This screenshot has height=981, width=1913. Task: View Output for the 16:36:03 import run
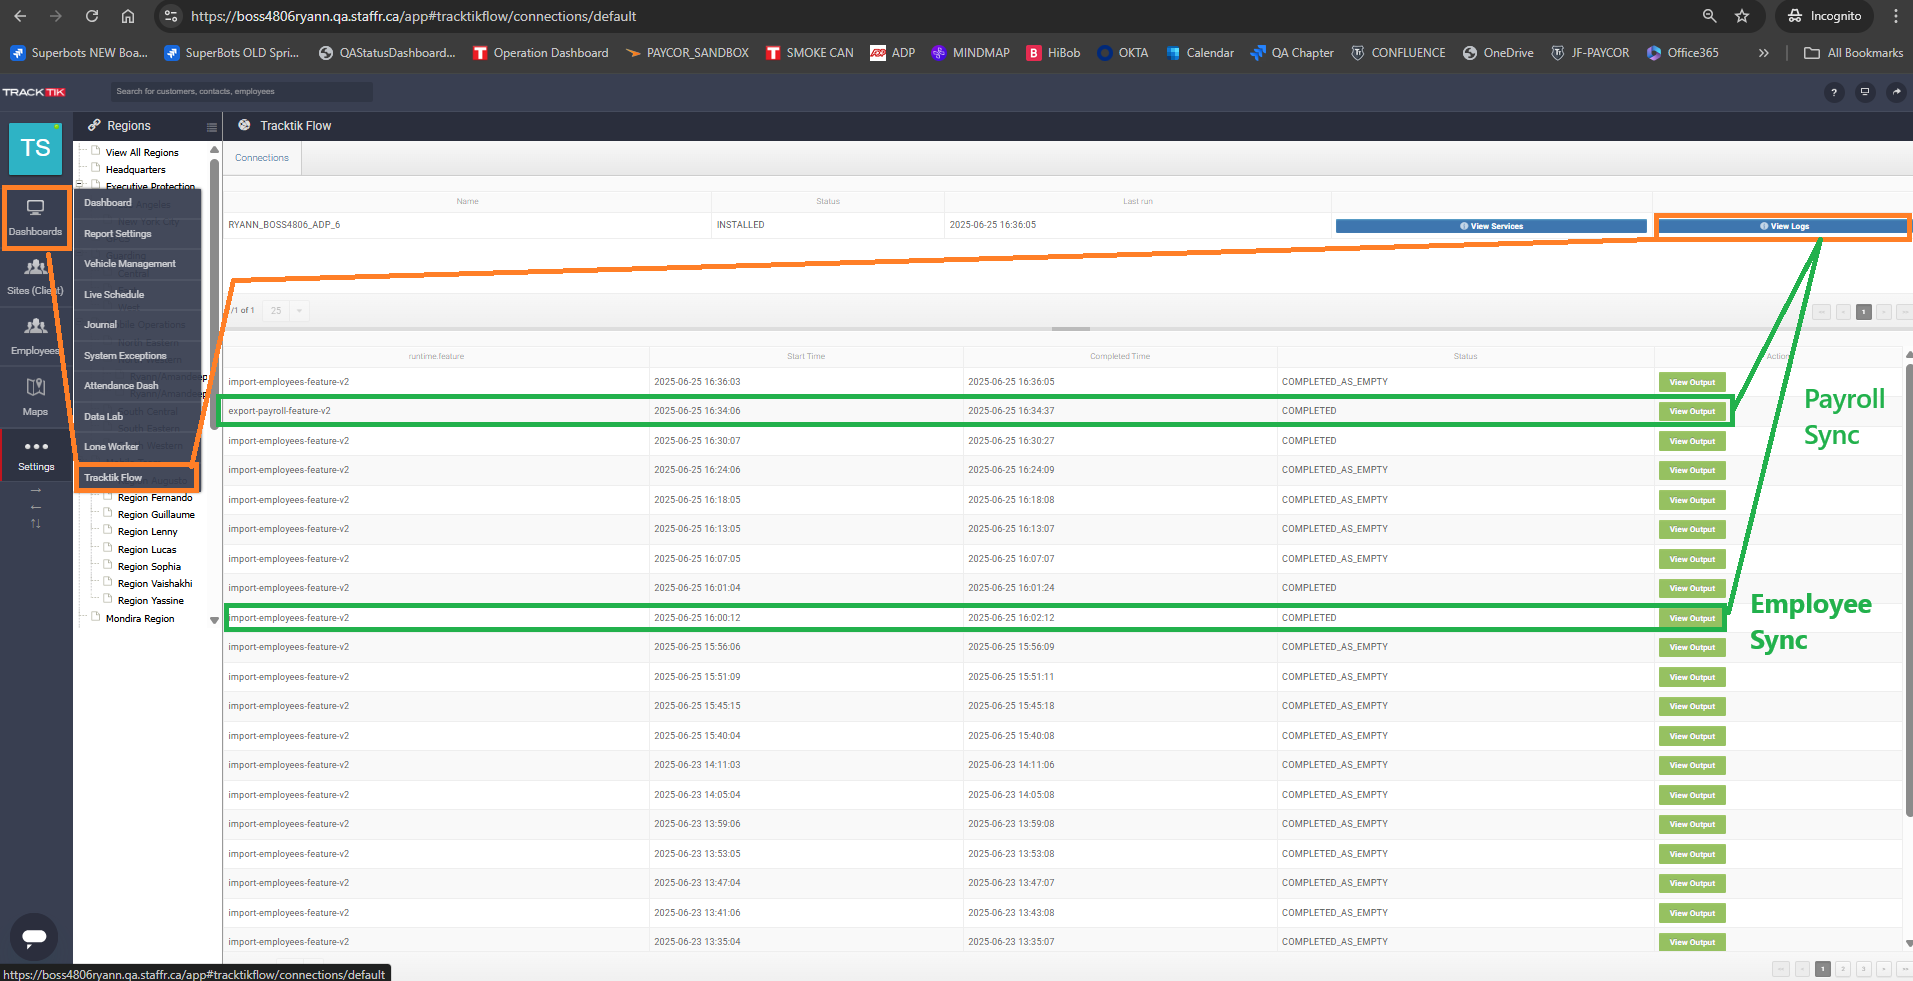1692,382
